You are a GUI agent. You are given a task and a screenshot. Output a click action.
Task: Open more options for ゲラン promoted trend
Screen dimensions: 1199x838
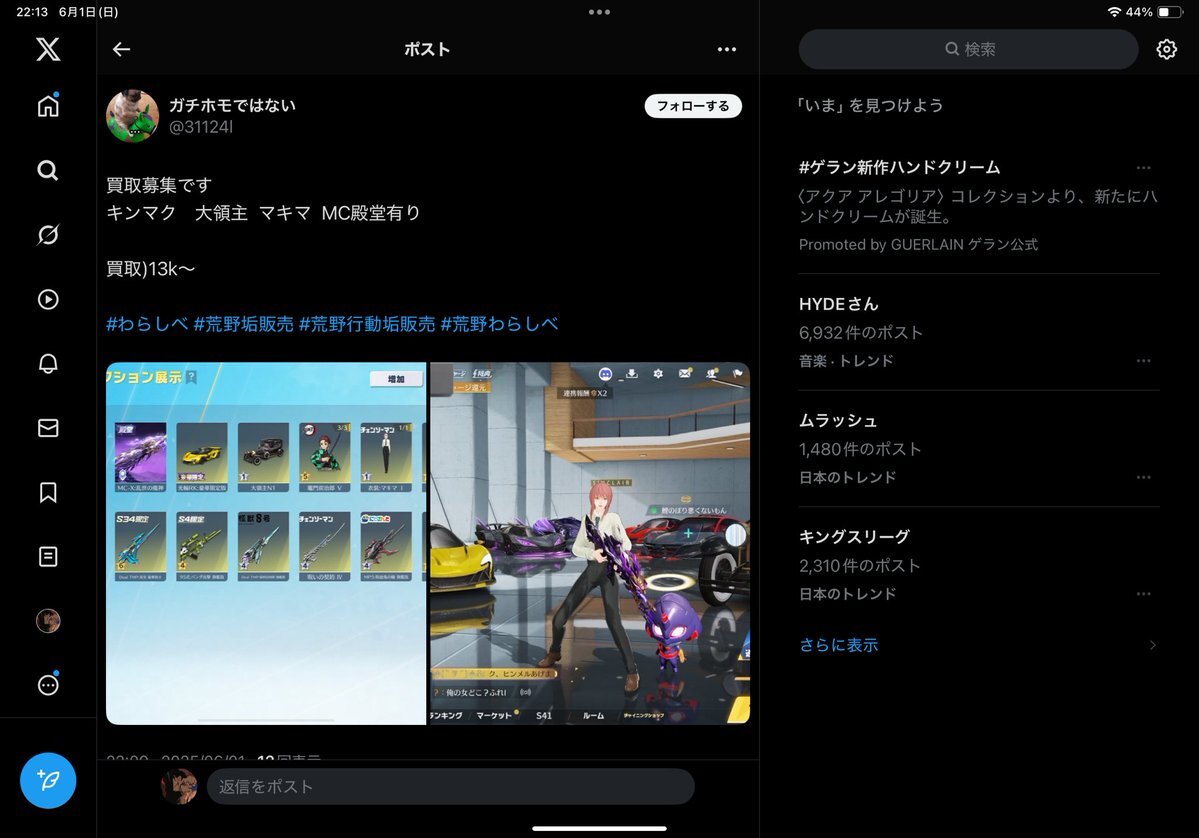tap(1144, 167)
